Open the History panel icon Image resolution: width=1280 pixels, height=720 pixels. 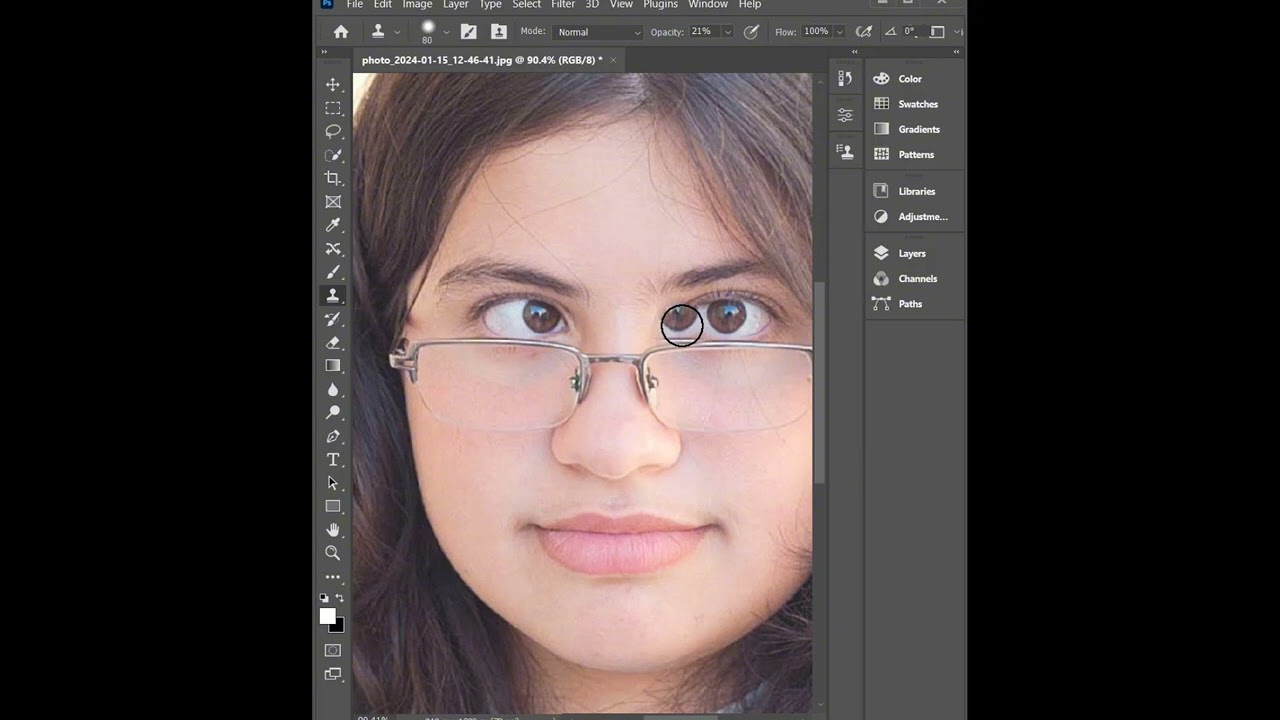tap(846, 79)
